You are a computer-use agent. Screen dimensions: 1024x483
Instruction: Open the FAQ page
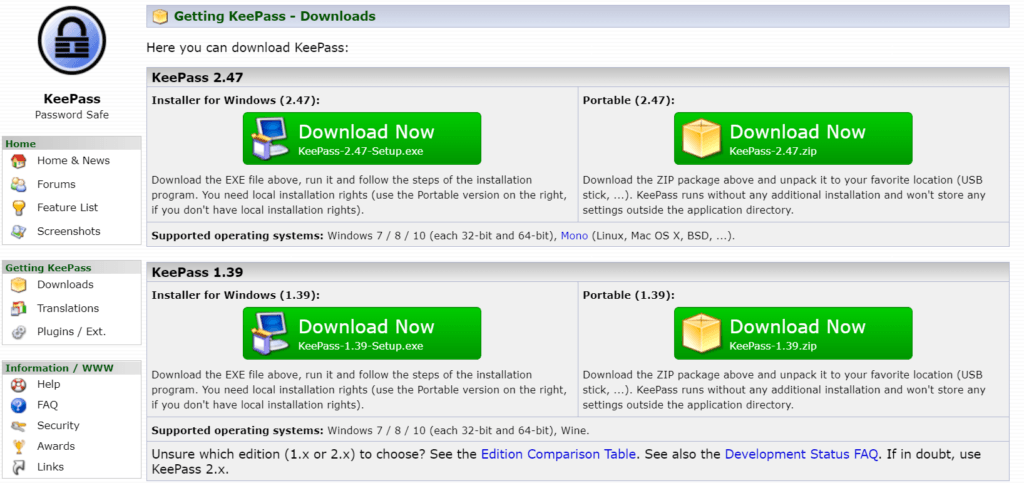coord(47,405)
